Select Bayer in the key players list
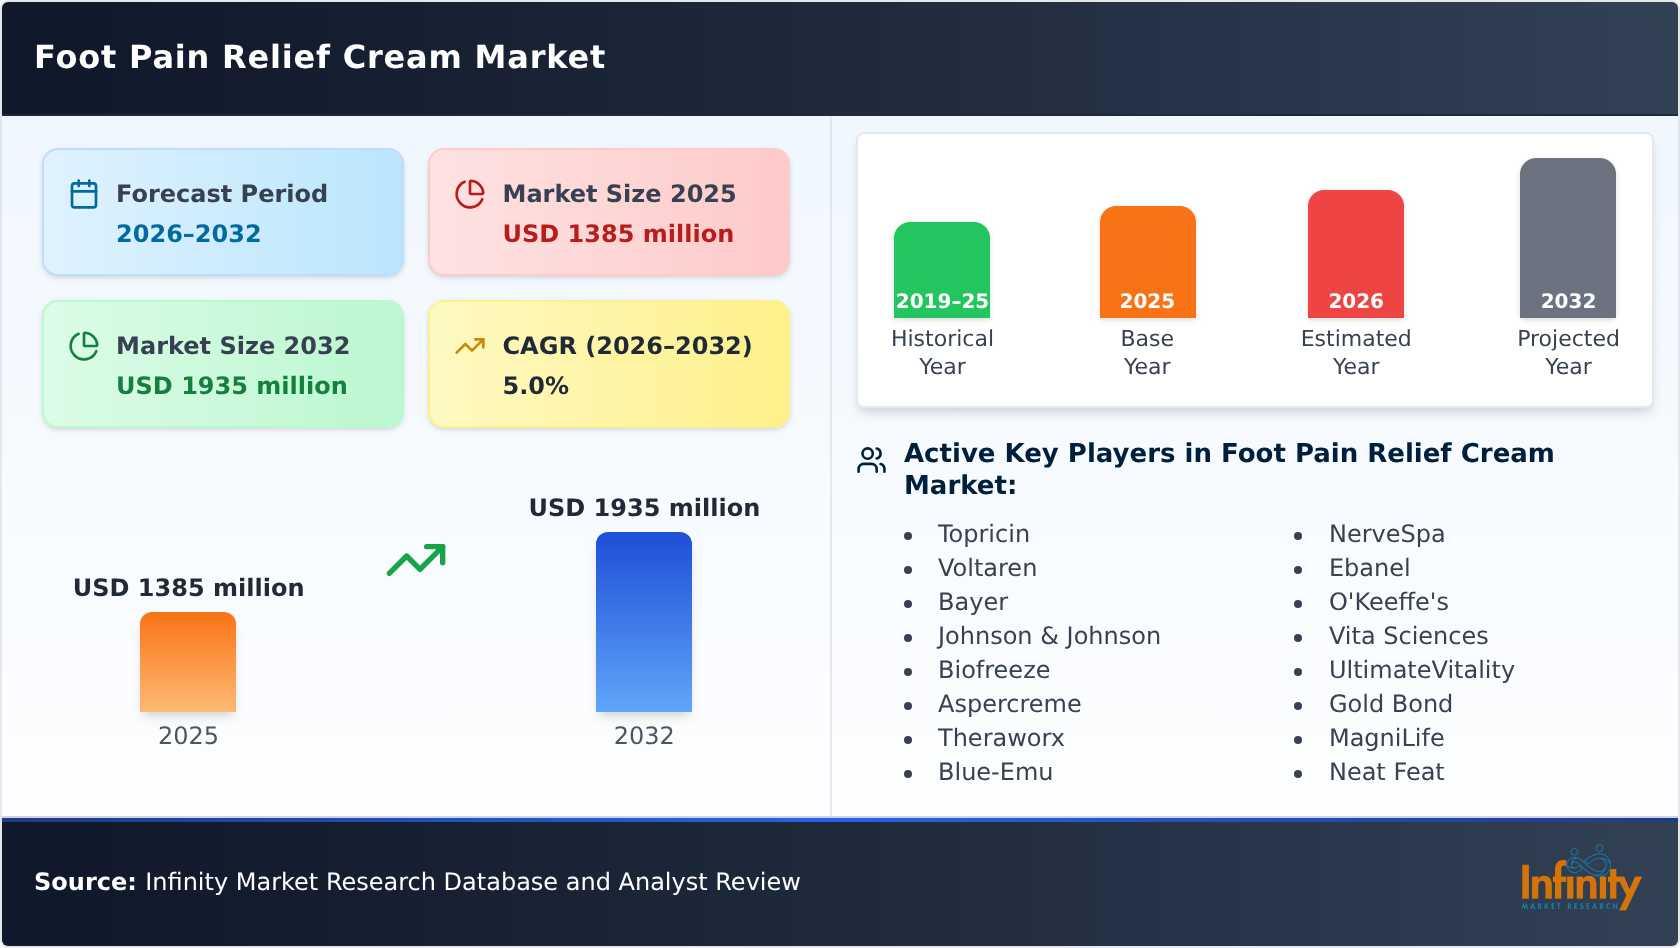The image size is (1680, 948). coord(973,602)
